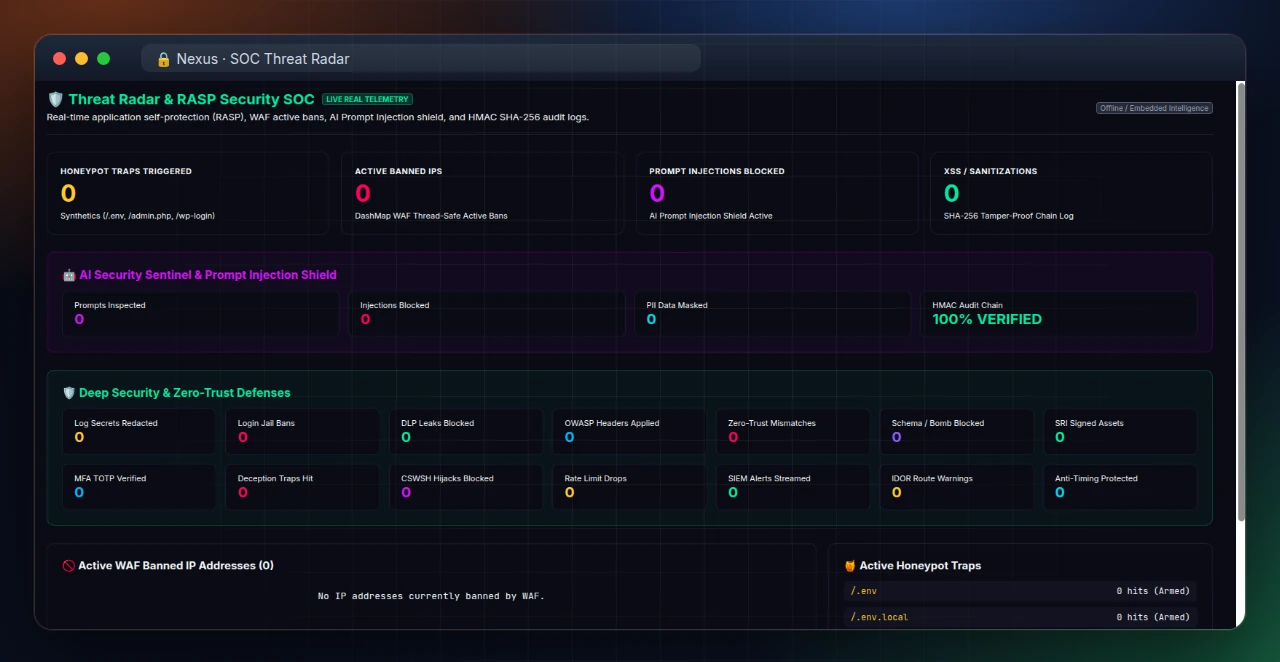This screenshot has height=662, width=1280.
Task: Click the shield icon beside Threat Radar heading
Action: coord(55,99)
